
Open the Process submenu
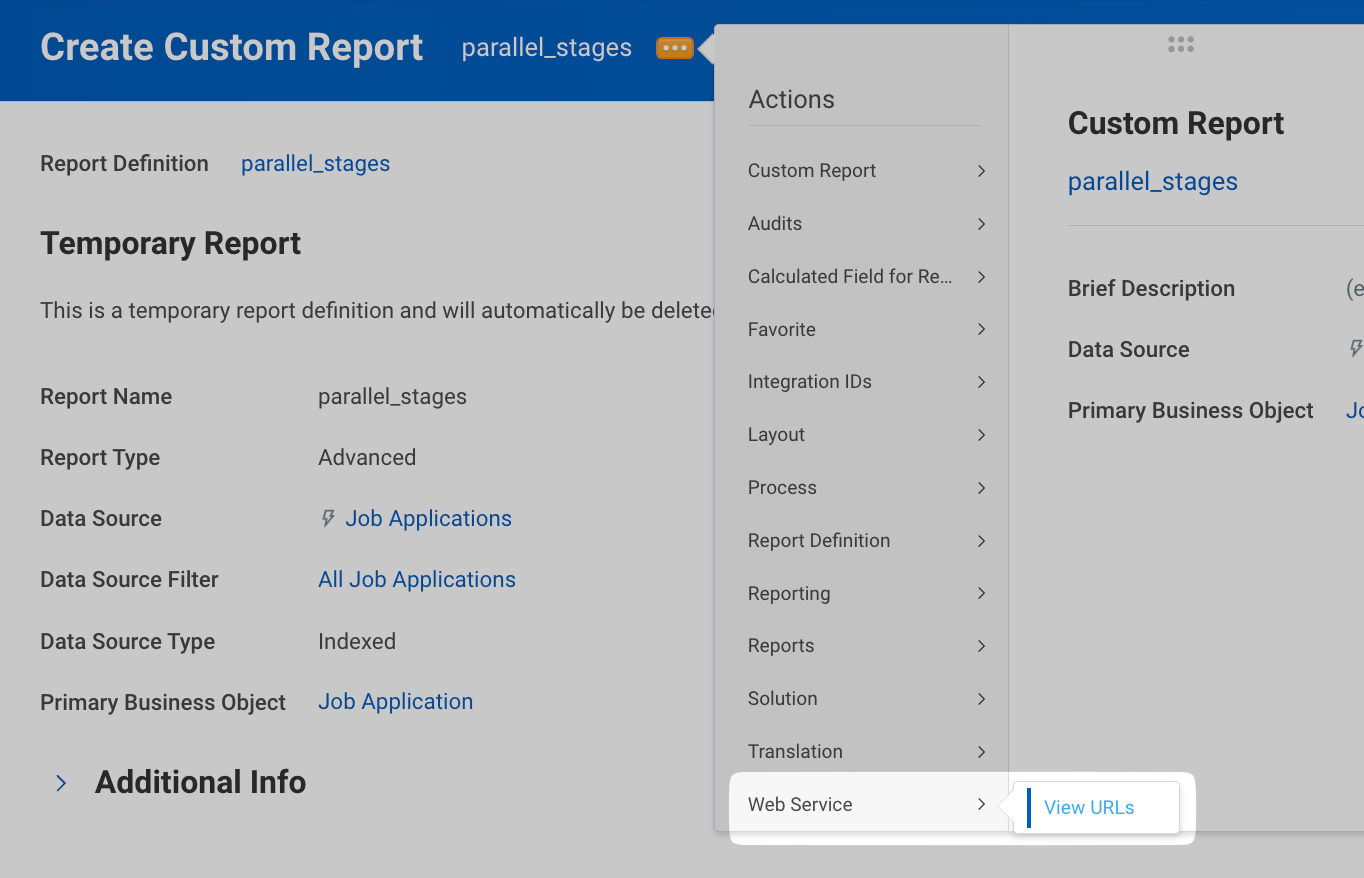click(x=866, y=488)
